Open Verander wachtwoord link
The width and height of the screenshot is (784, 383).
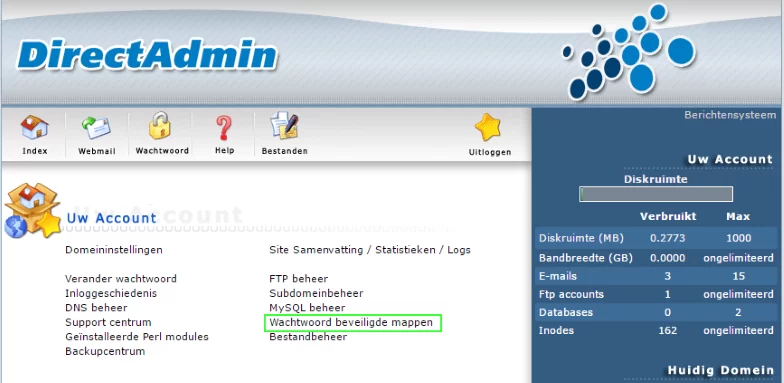pos(121,278)
